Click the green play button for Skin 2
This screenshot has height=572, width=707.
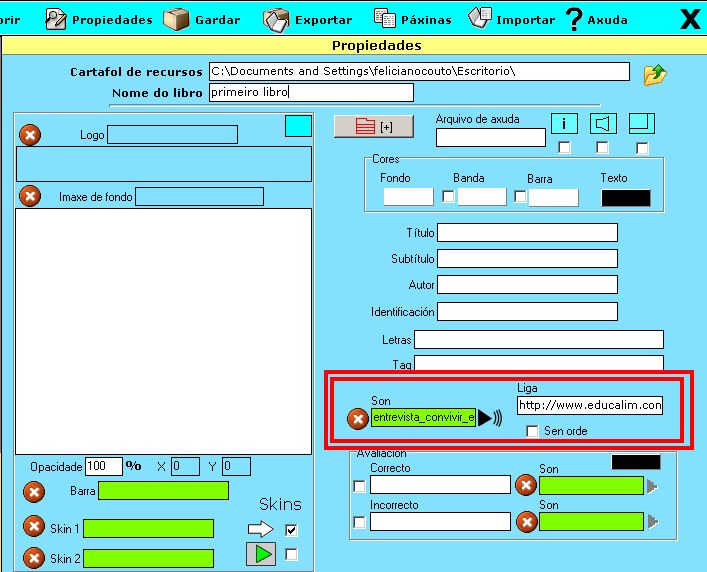click(x=262, y=554)
